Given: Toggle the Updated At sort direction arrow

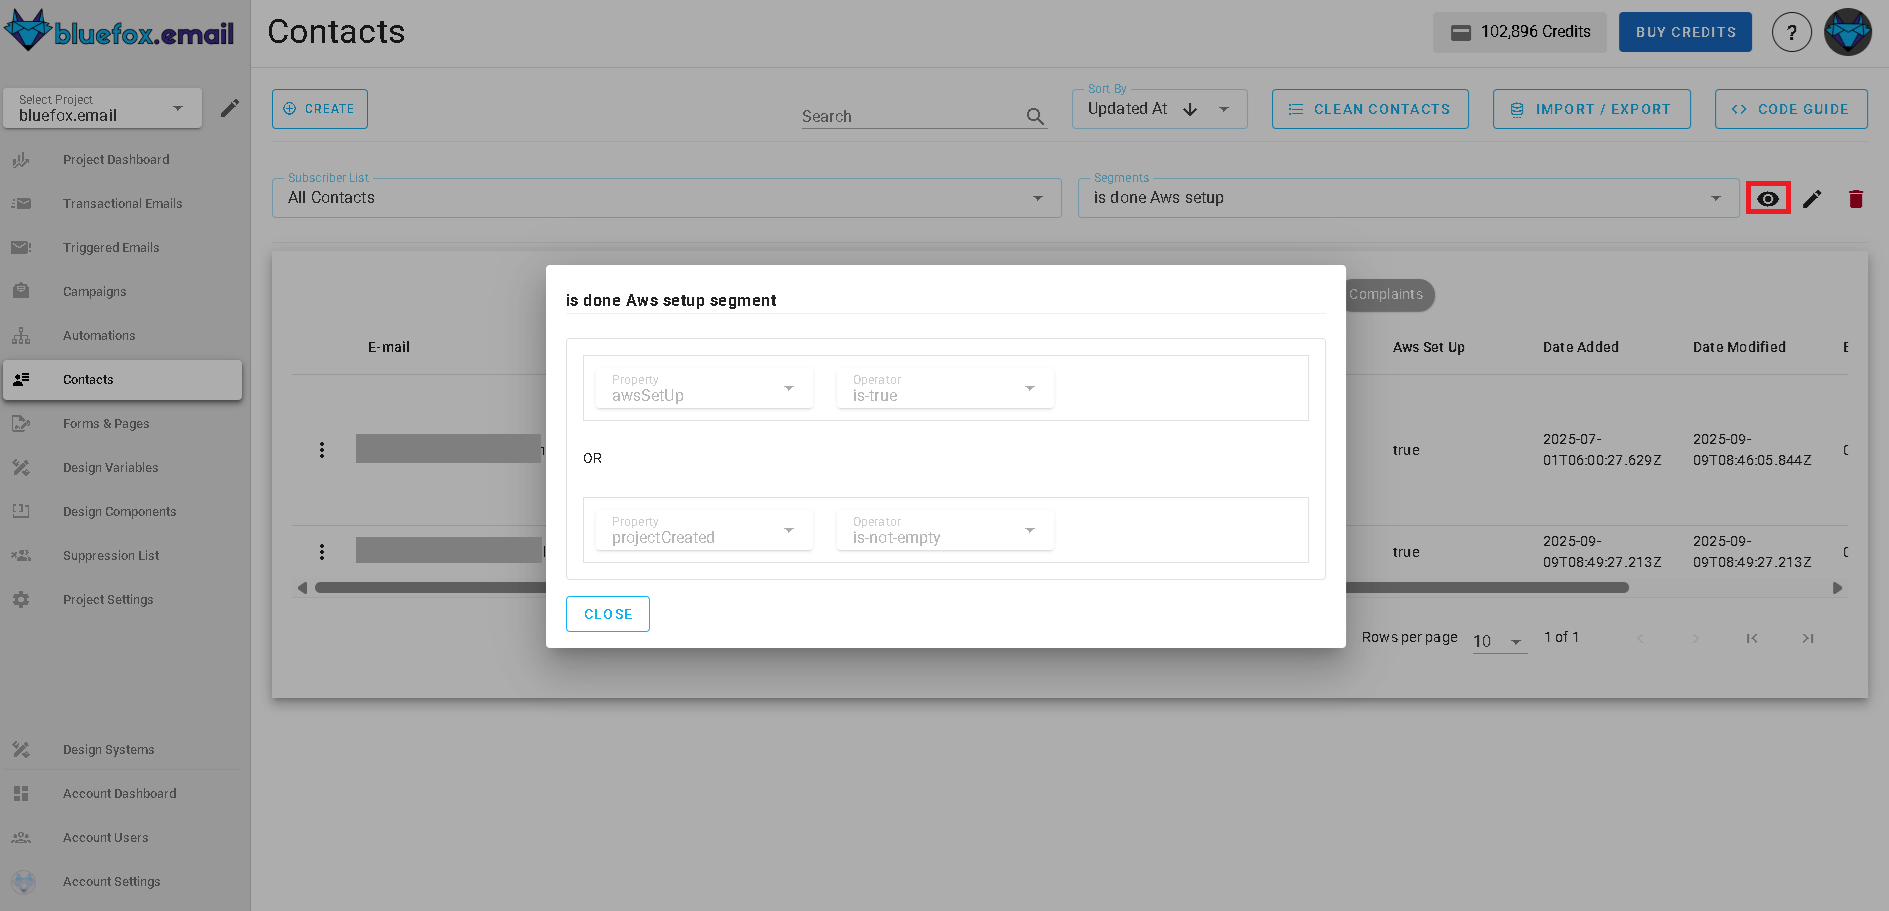Looking at the screenshot, I should [x=1190, y=109].
